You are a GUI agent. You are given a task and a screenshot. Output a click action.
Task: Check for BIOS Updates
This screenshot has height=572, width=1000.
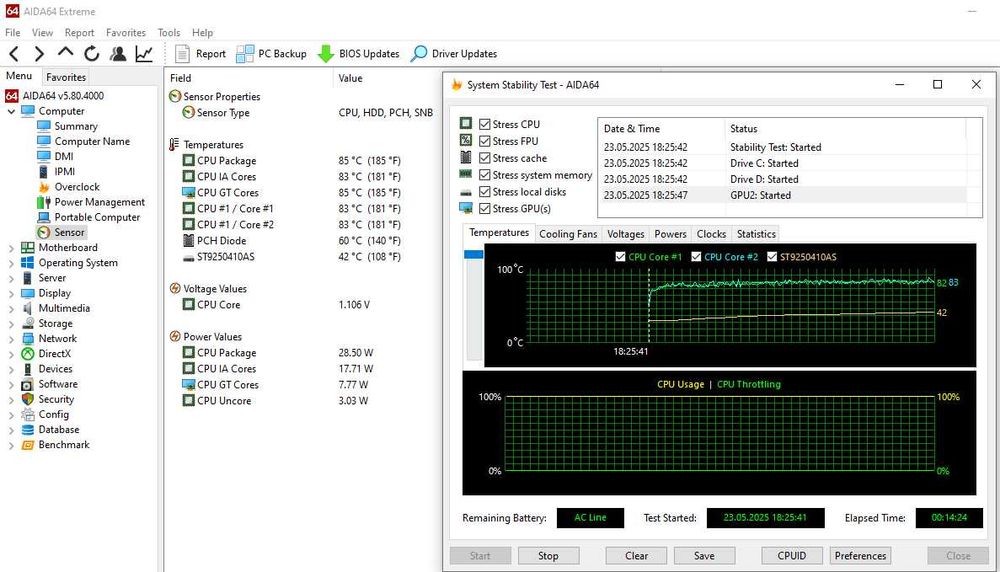click(x=358, y=54)
